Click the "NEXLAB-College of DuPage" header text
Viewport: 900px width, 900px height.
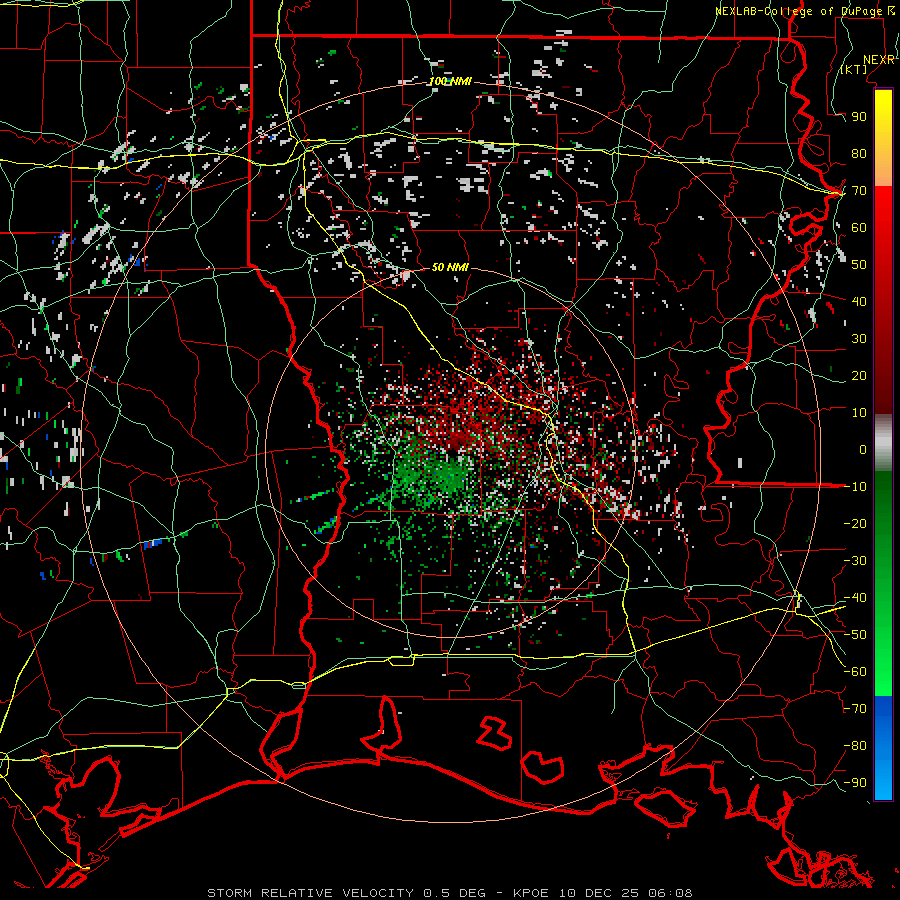point(798,11)
